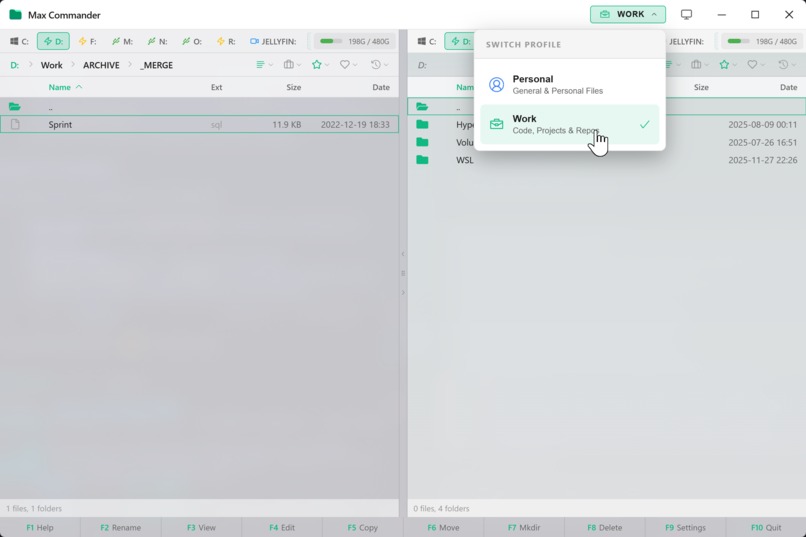Switch left panel to drive D:
The height and width of the screenshot is (537, 806).
(53, 41)
